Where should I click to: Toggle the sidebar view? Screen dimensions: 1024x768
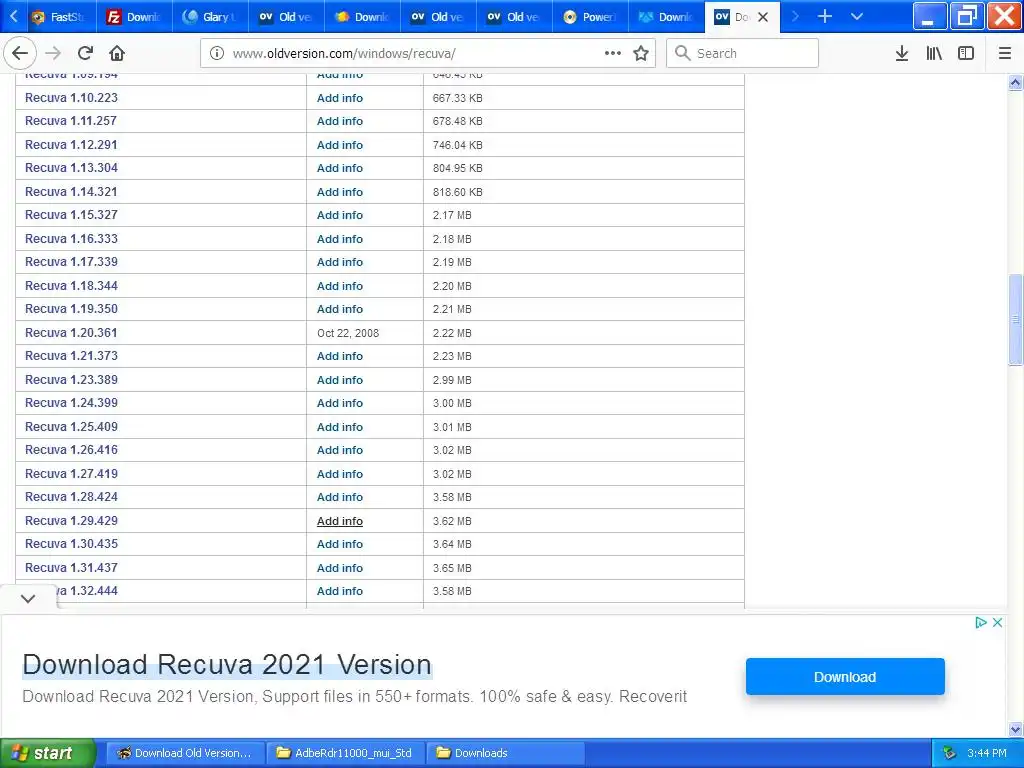pyautogui.click(x=966, y=53)
